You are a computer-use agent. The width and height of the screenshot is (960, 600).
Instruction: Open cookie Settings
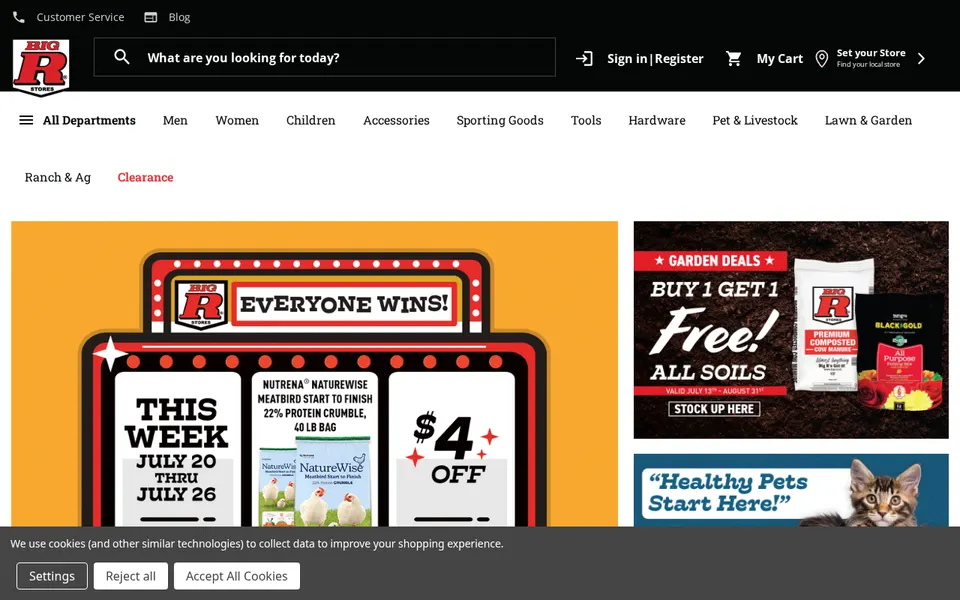click(52, 576)
